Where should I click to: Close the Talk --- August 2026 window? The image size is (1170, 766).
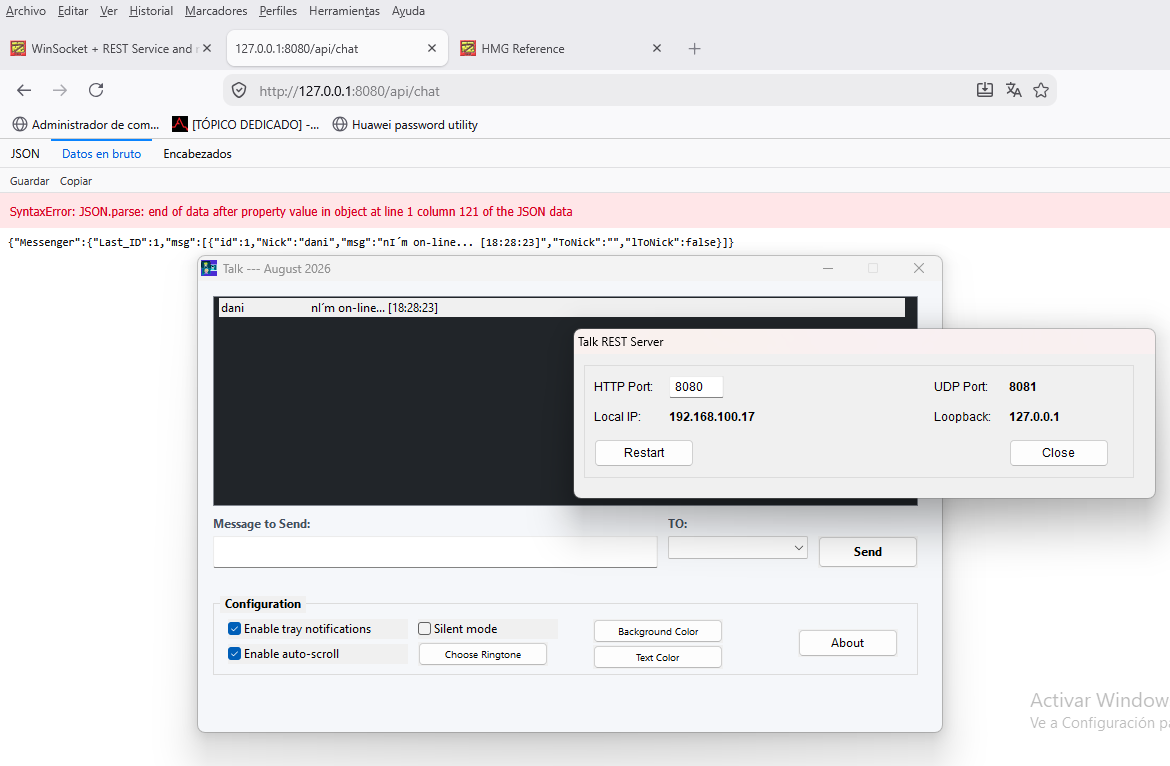[919, 269]
